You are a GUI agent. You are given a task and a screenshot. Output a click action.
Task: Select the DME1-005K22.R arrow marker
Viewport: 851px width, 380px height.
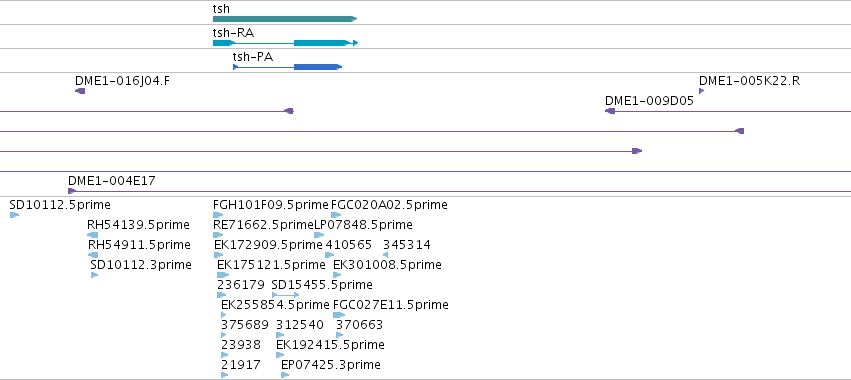[x=701, y=91]
